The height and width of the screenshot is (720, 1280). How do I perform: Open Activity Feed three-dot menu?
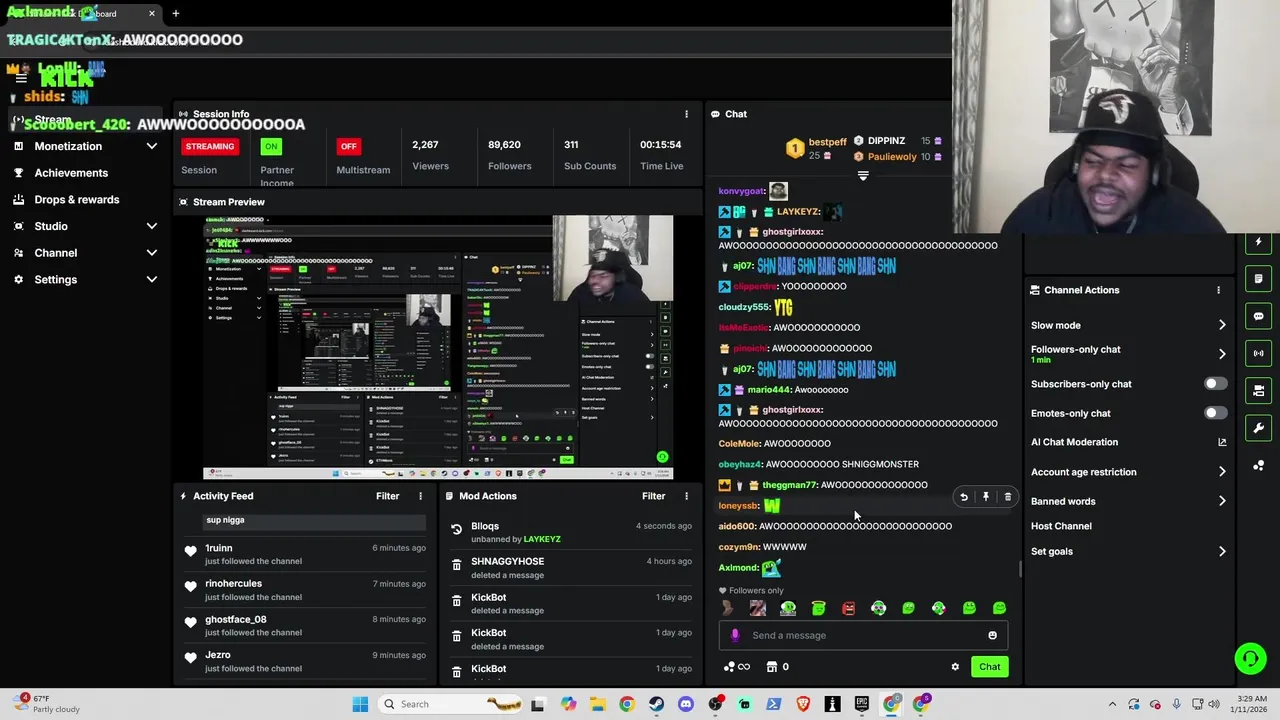point(420,496)
